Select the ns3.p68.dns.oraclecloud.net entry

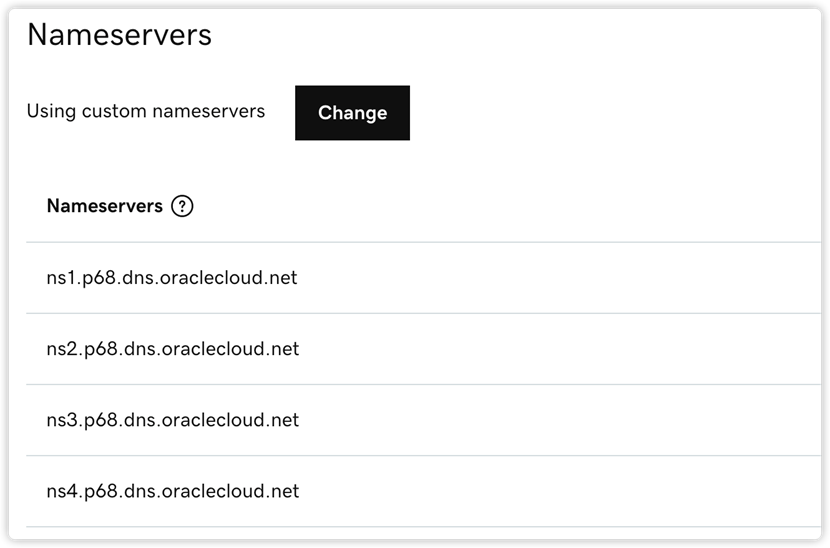point(172,420)
